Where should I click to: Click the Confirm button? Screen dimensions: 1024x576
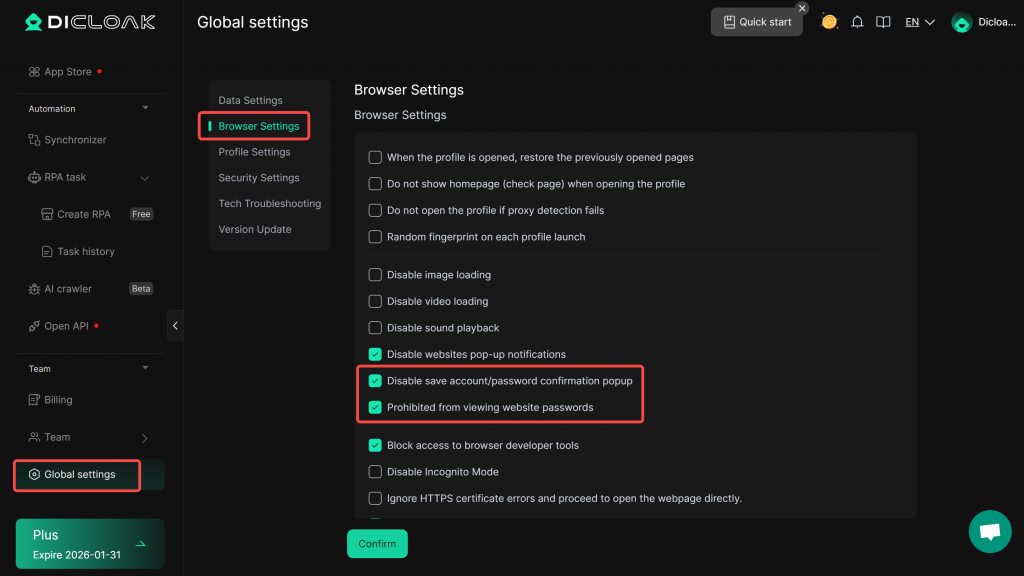point(377,544)
